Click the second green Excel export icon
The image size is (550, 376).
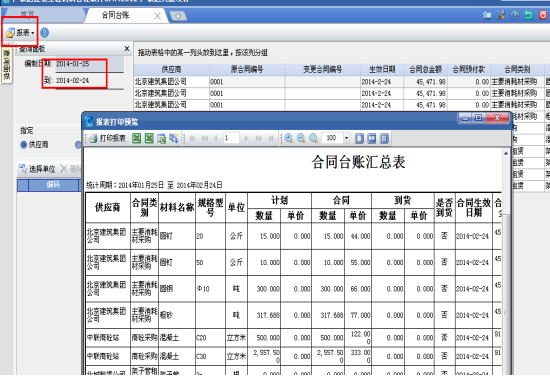(x=149, y=138)
